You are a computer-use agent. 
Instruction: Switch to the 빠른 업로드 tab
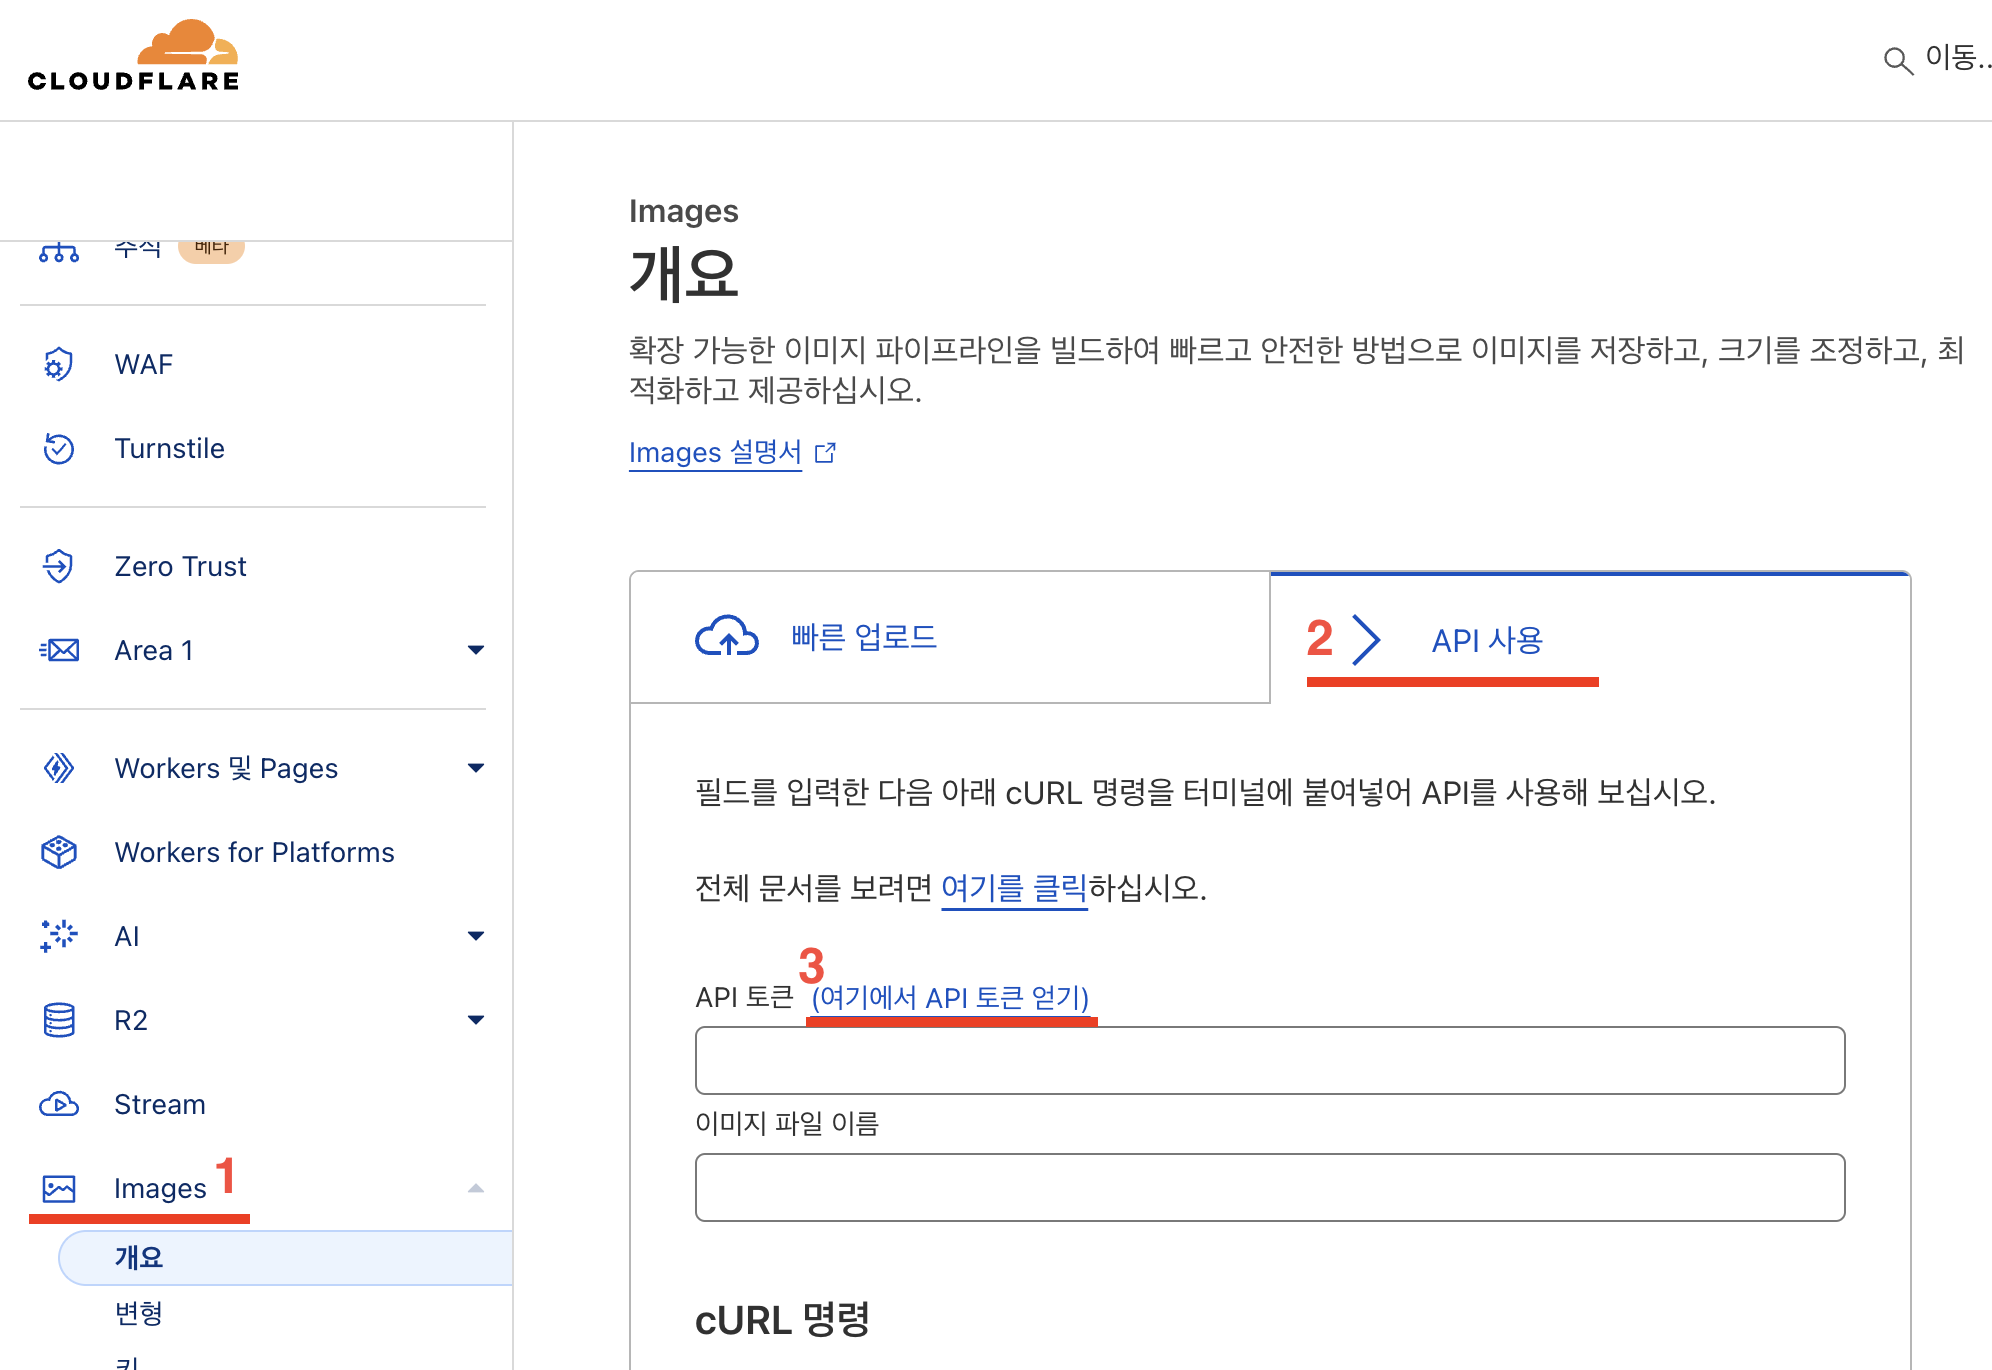(863, 637)
